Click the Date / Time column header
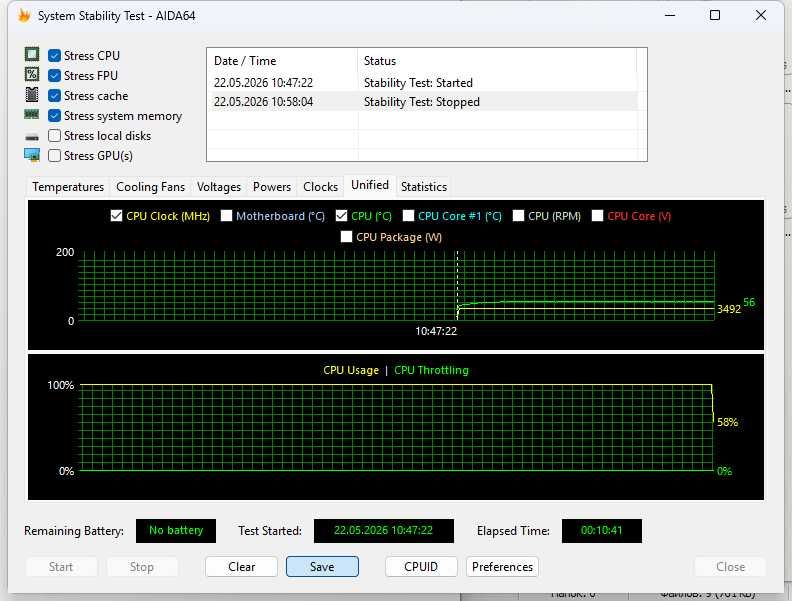The height and width of the screenshot is (601, 792). [282, 61]
